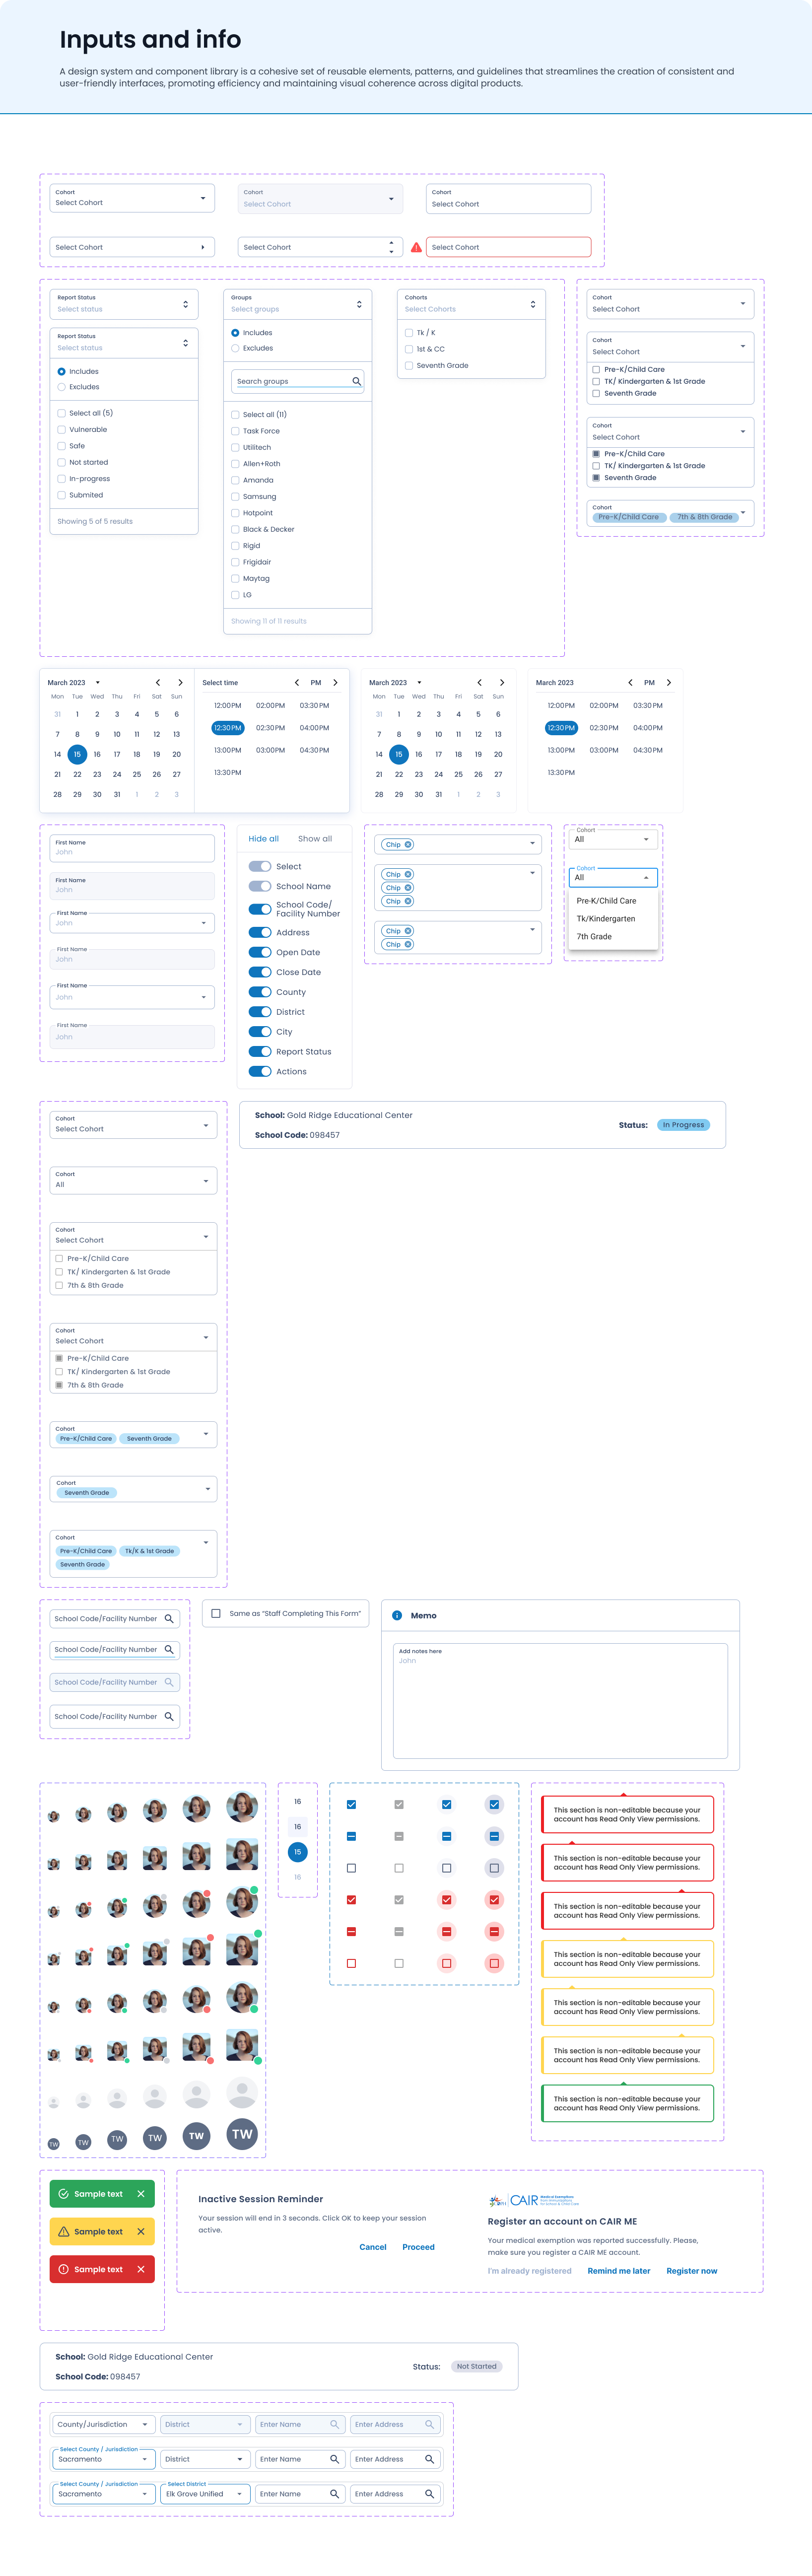Screen dimensions: 812x2576
Task: Check the Select all (11) box
Action: (235, 415)
